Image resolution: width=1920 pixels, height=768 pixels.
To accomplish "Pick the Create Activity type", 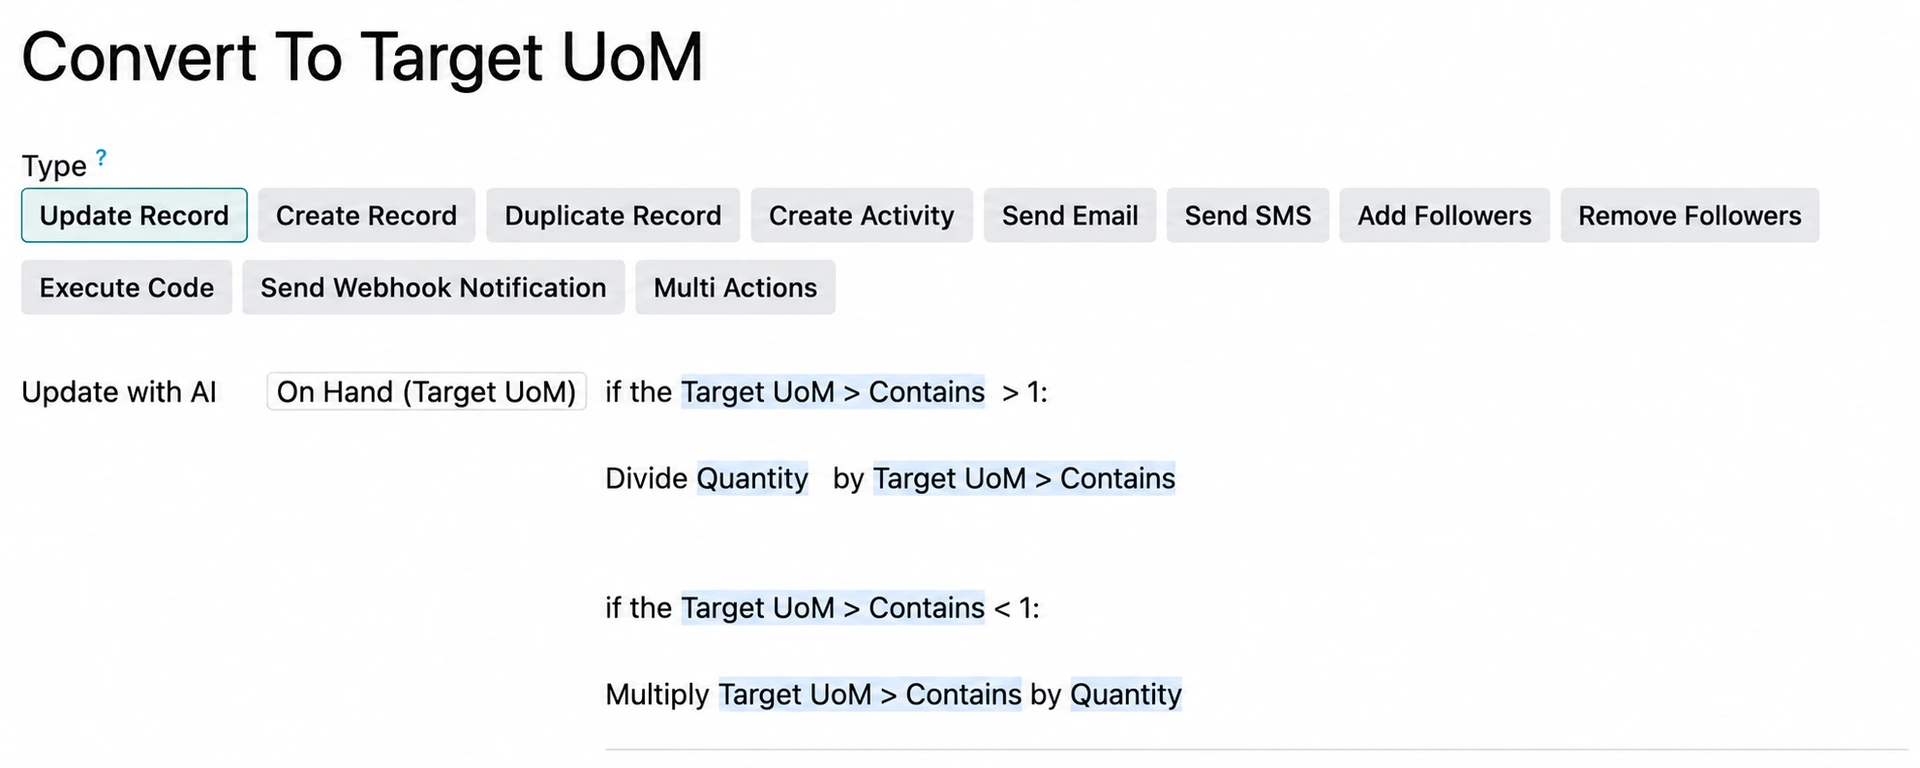I will [862, 215].
